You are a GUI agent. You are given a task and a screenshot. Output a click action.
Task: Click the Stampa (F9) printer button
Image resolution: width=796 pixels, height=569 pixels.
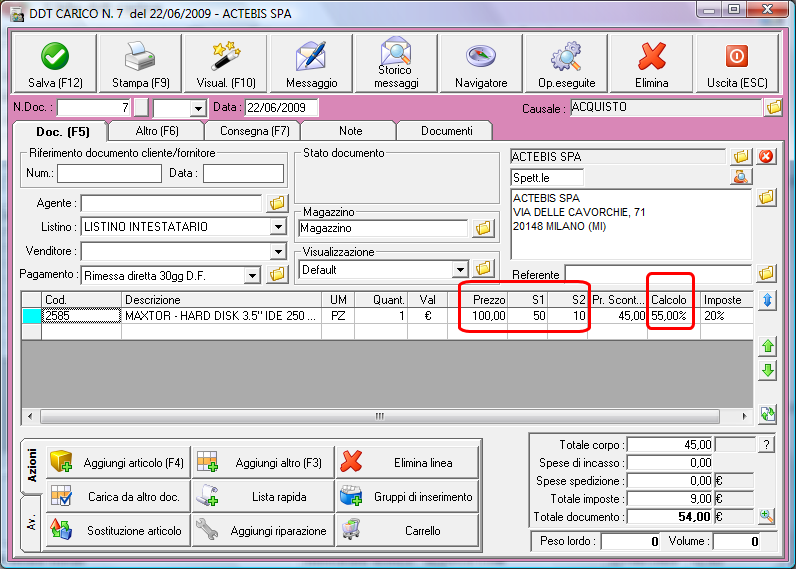(141, 64)
